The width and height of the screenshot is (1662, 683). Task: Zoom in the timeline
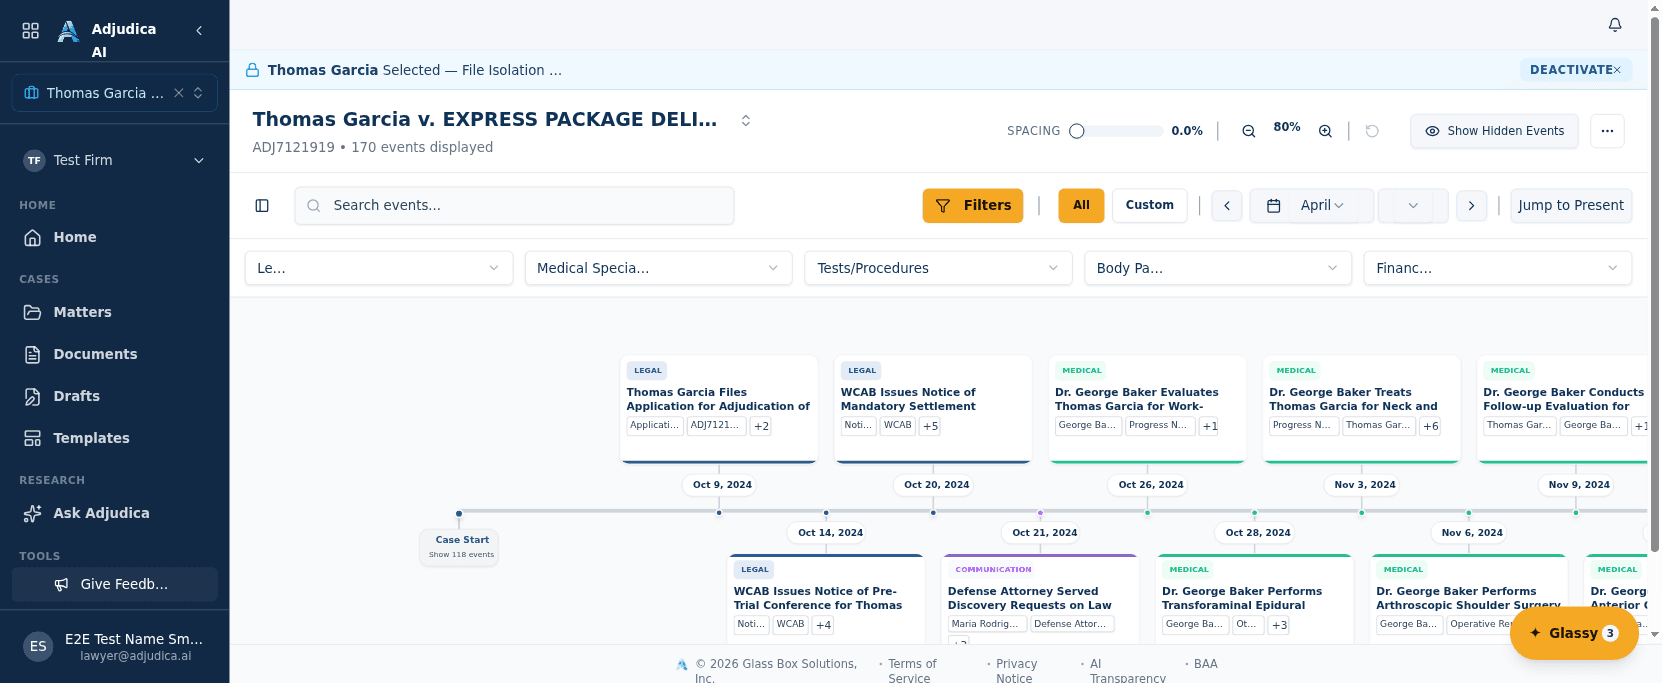(1325, 131)
